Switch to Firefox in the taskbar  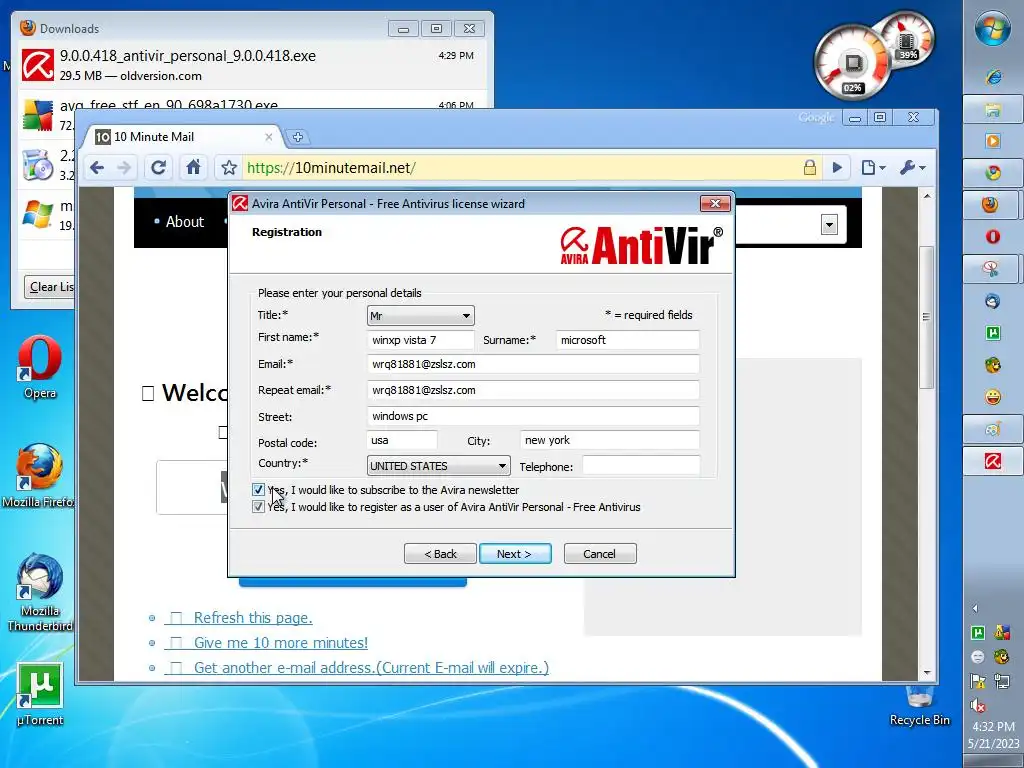pyautogui.click(x=991, y=205)
